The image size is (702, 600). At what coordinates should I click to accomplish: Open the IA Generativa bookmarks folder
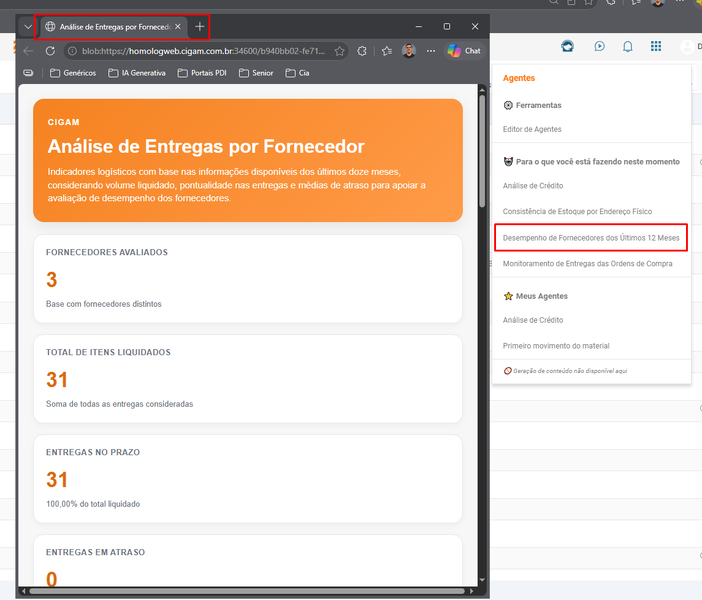click(x=137, y=73)
